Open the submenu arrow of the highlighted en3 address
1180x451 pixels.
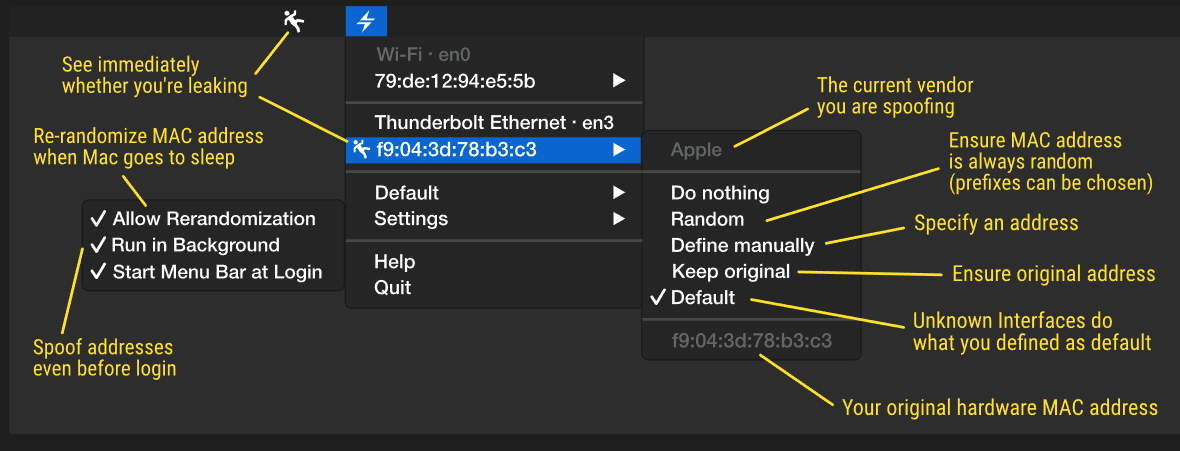(619, 150)
